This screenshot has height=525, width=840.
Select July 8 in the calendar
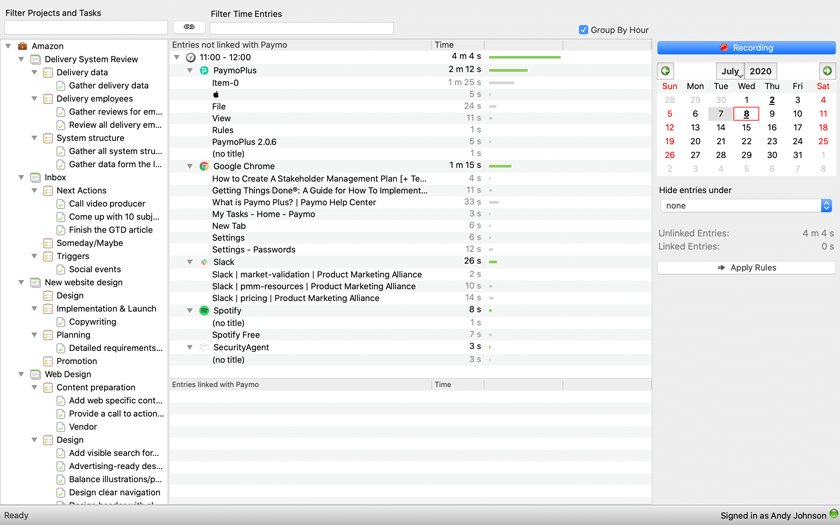(x=746, y=114)
